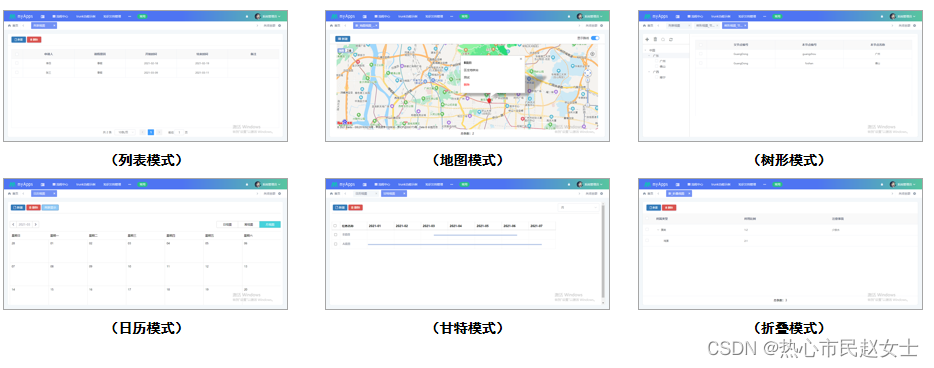Click the blue 新建 button in 折叠模式
Image resolution: width=934 pixels, height=368 pixels.
653,207
